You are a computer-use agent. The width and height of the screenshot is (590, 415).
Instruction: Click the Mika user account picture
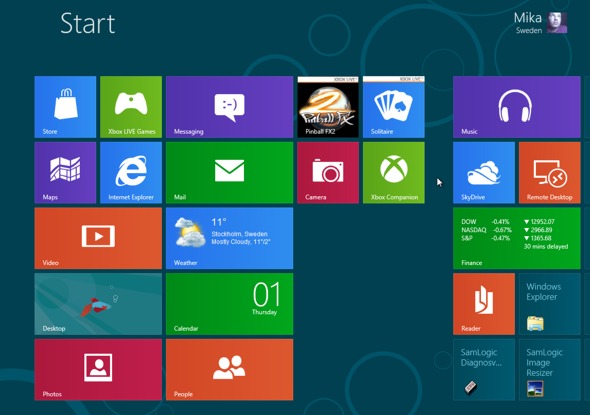[557, 23]
